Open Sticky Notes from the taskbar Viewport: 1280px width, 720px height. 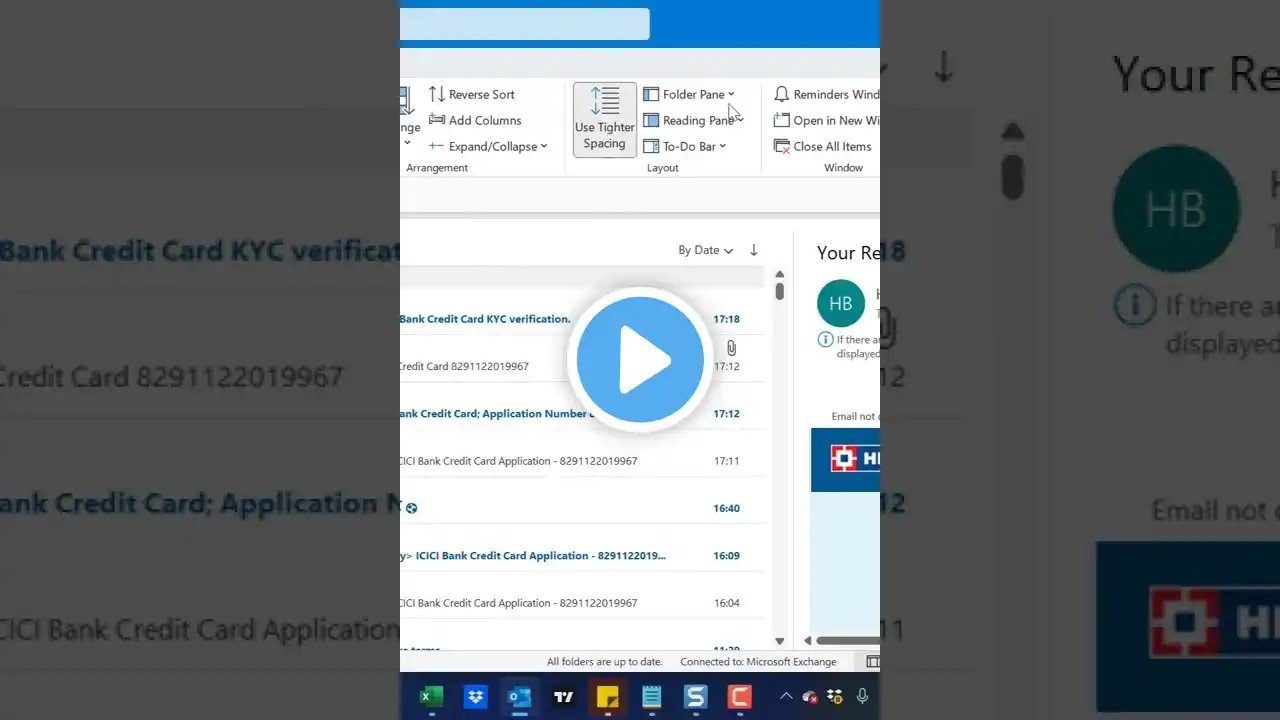[x=607, y=697]
